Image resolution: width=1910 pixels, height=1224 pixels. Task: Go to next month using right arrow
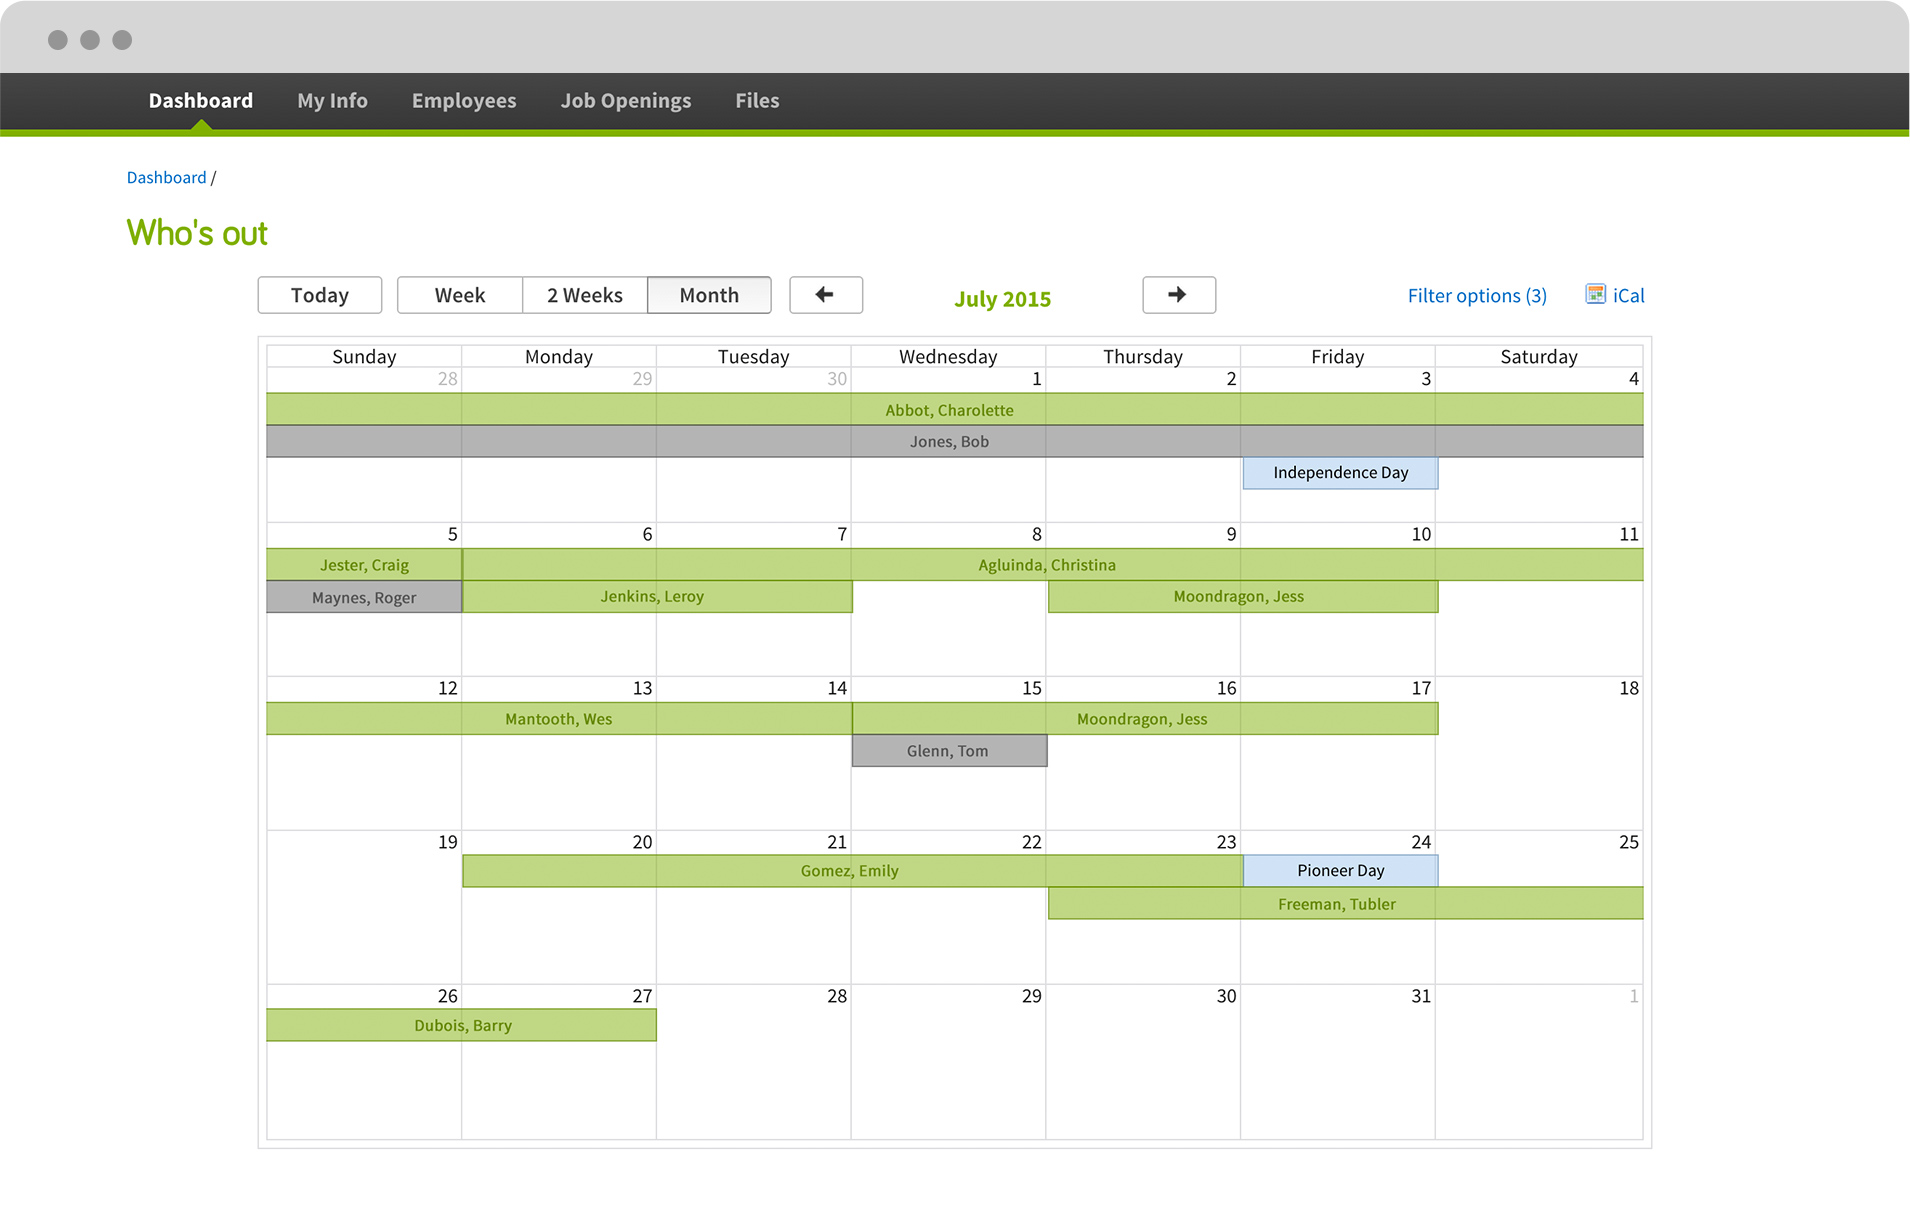coord(1178,295)
